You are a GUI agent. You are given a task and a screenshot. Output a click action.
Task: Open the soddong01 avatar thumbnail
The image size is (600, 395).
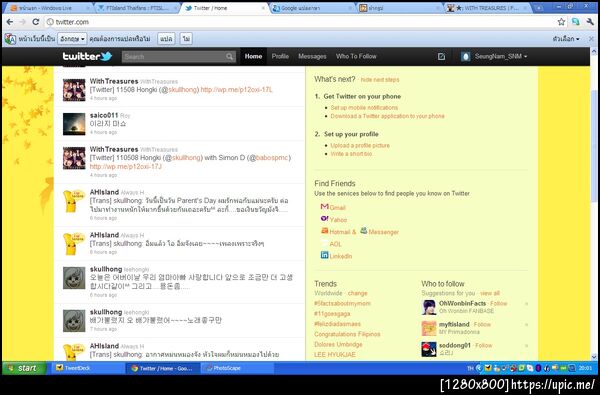pyautogui.click(x=429, y=349)
